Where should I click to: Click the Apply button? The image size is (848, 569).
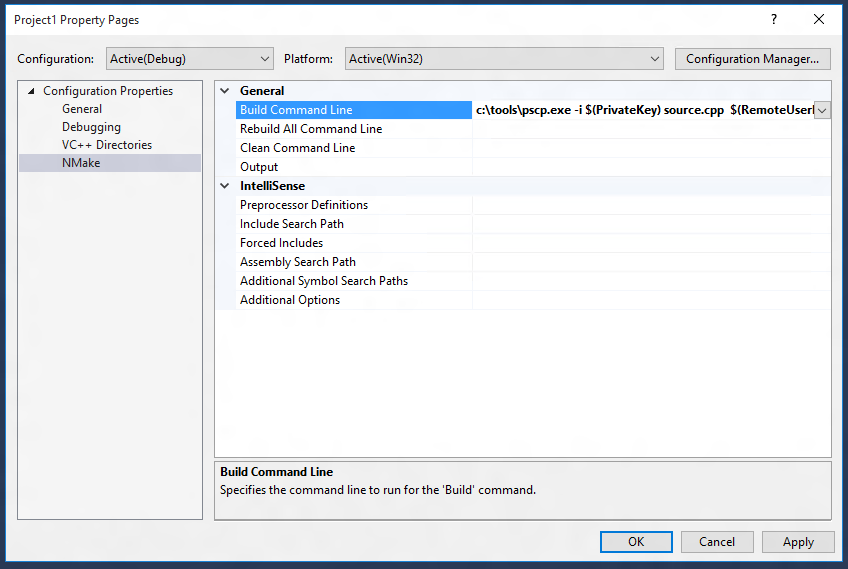pyautogui.click(x=797, y=542)
